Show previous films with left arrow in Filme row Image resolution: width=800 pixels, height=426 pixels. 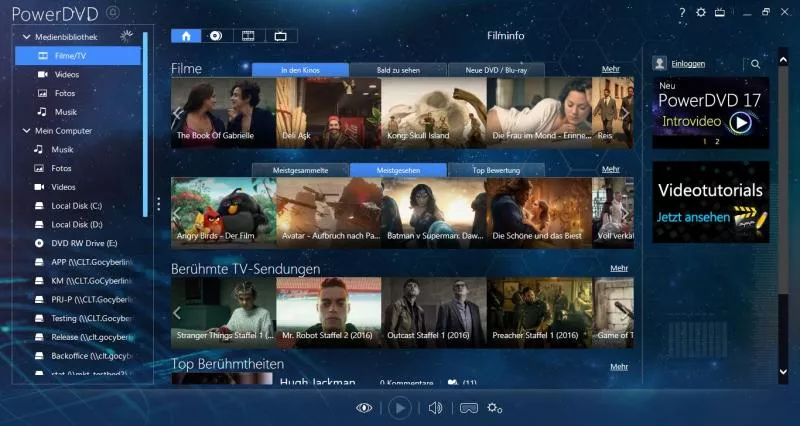[x=177, y=113]
